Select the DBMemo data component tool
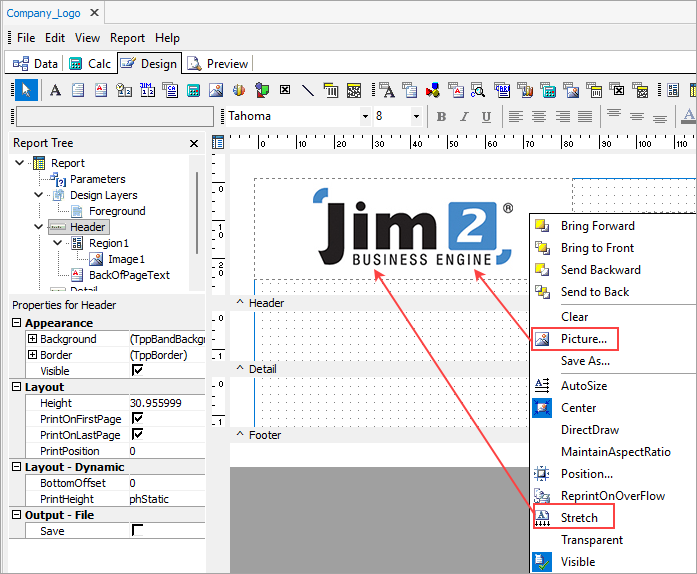 point(410,90)
